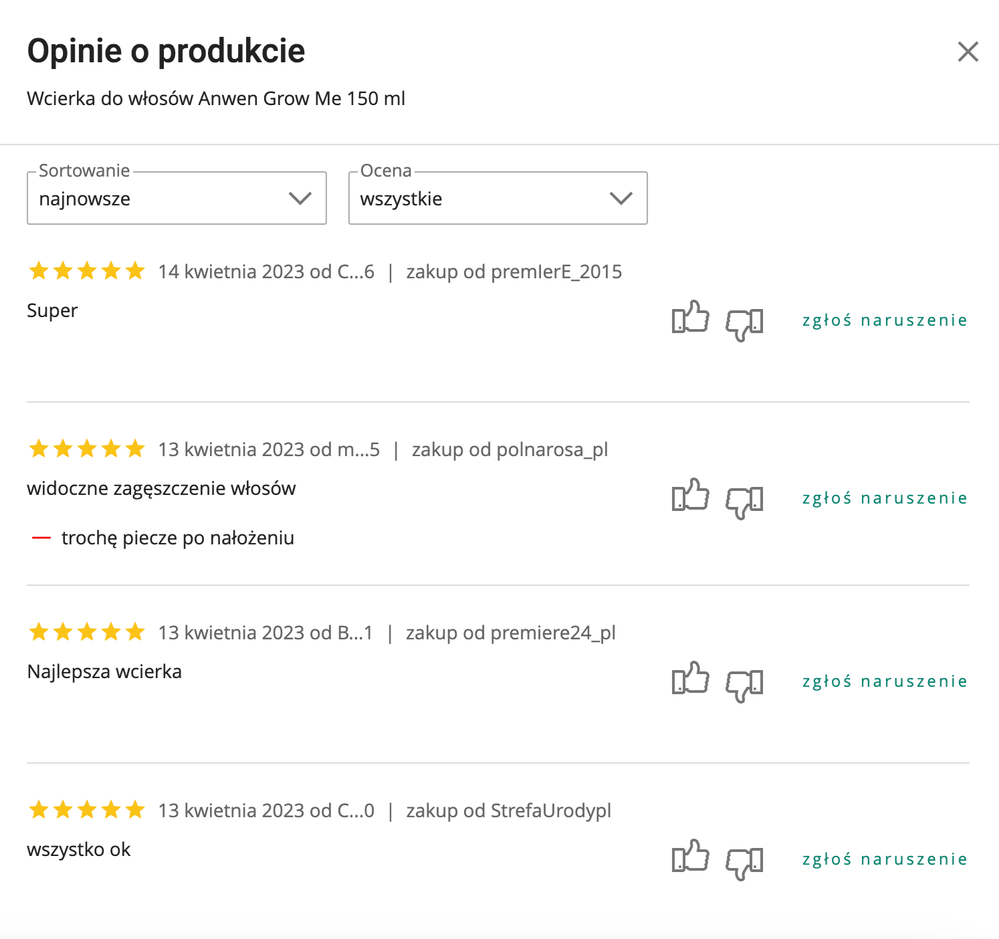The image size is (999, 939).
Task: Thumbs up the "wszystko ok" review
Action: point(690,856)
